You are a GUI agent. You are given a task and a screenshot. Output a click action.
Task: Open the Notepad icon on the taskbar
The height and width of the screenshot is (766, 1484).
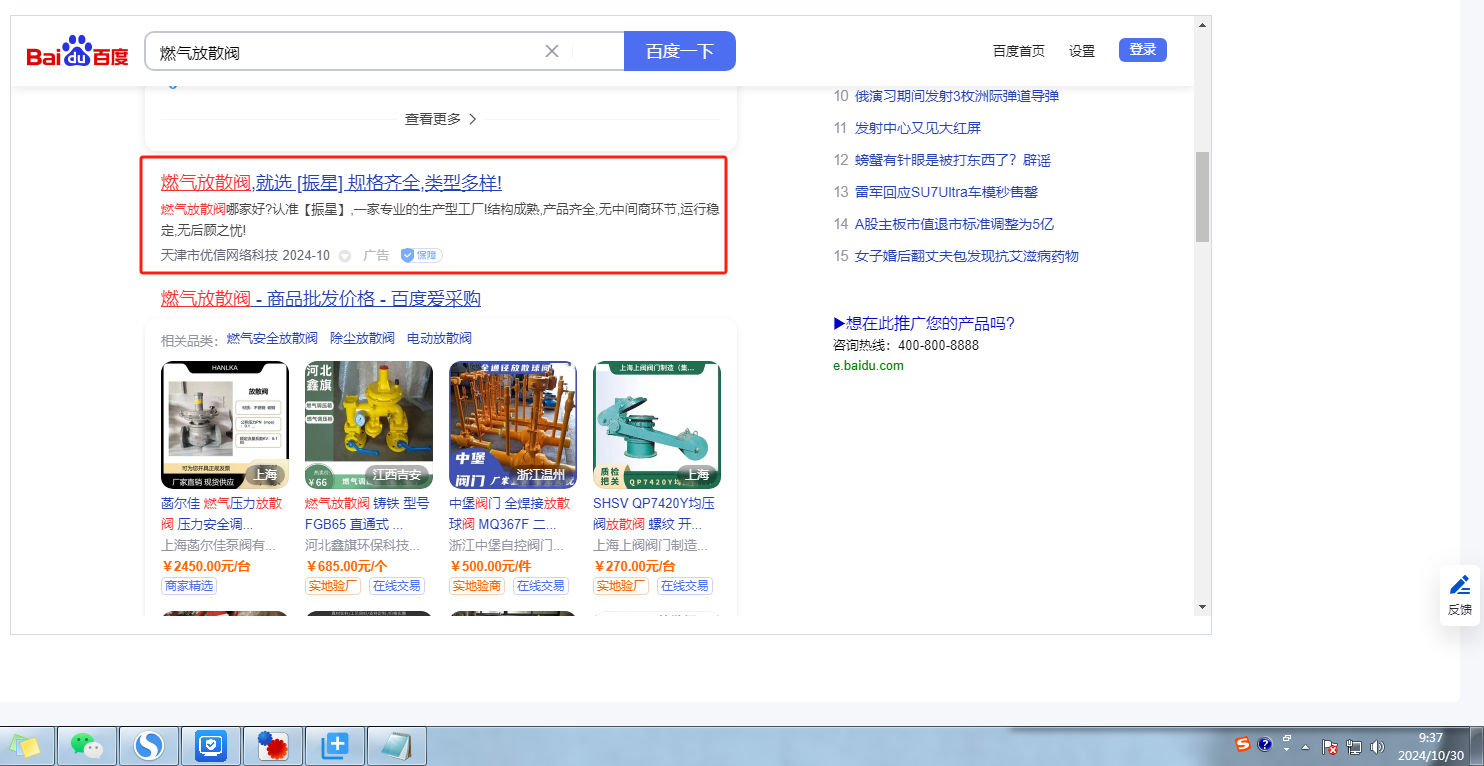coord(397,746)
